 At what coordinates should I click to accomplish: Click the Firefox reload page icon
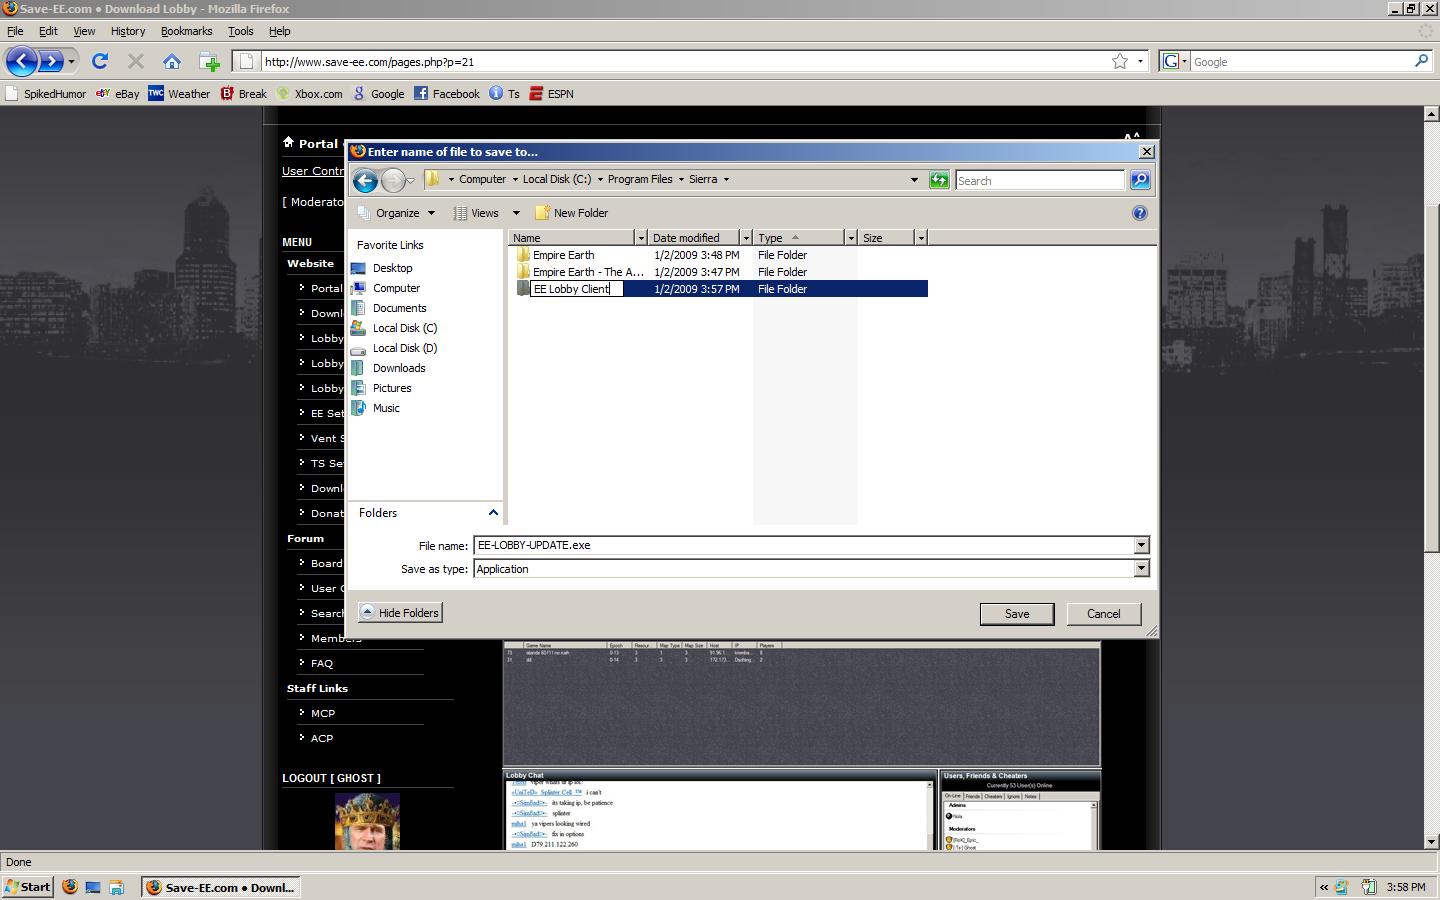100,62
